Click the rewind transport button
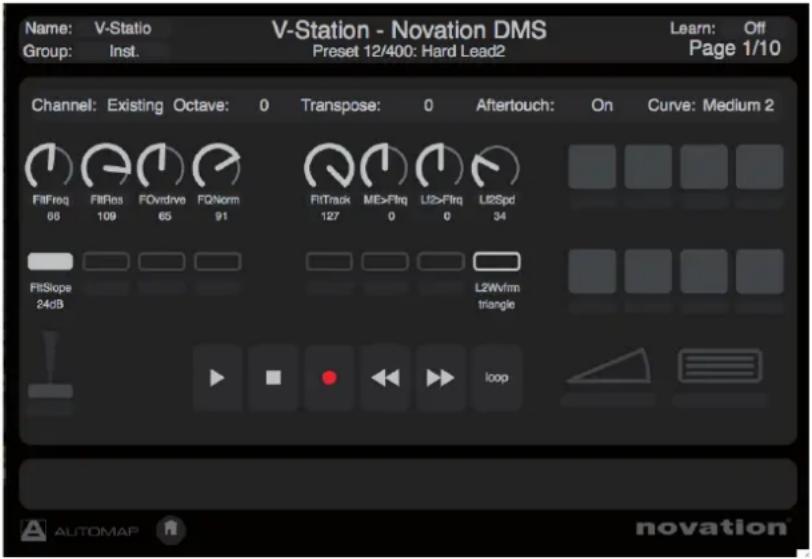Image resolution: width=812 pixels, height=559 pixels. tap(385, 378)
